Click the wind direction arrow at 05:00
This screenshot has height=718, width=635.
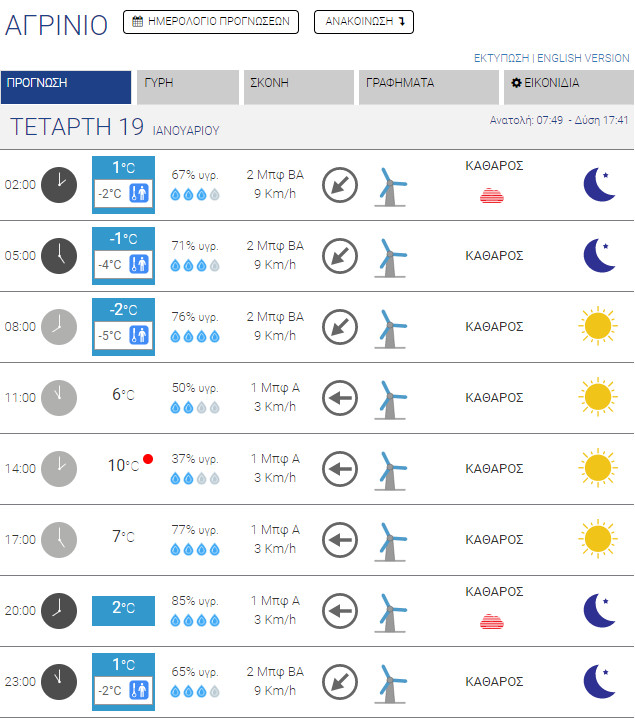pyautogui.click(x=340, y=256)
